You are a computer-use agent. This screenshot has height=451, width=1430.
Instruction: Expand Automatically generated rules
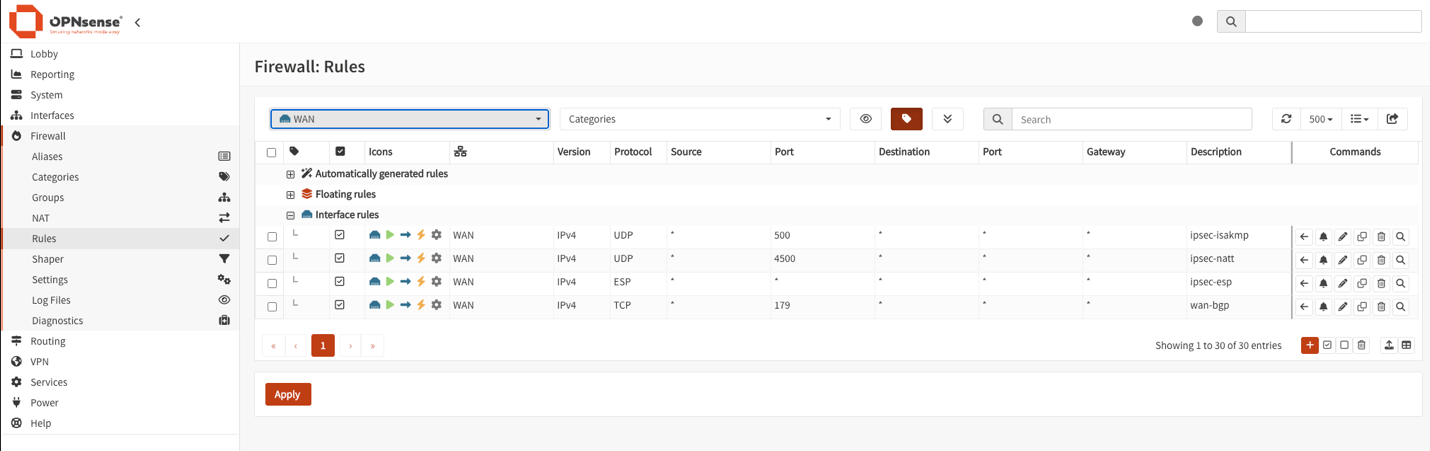pyautogui.click(x=290, y=174)
